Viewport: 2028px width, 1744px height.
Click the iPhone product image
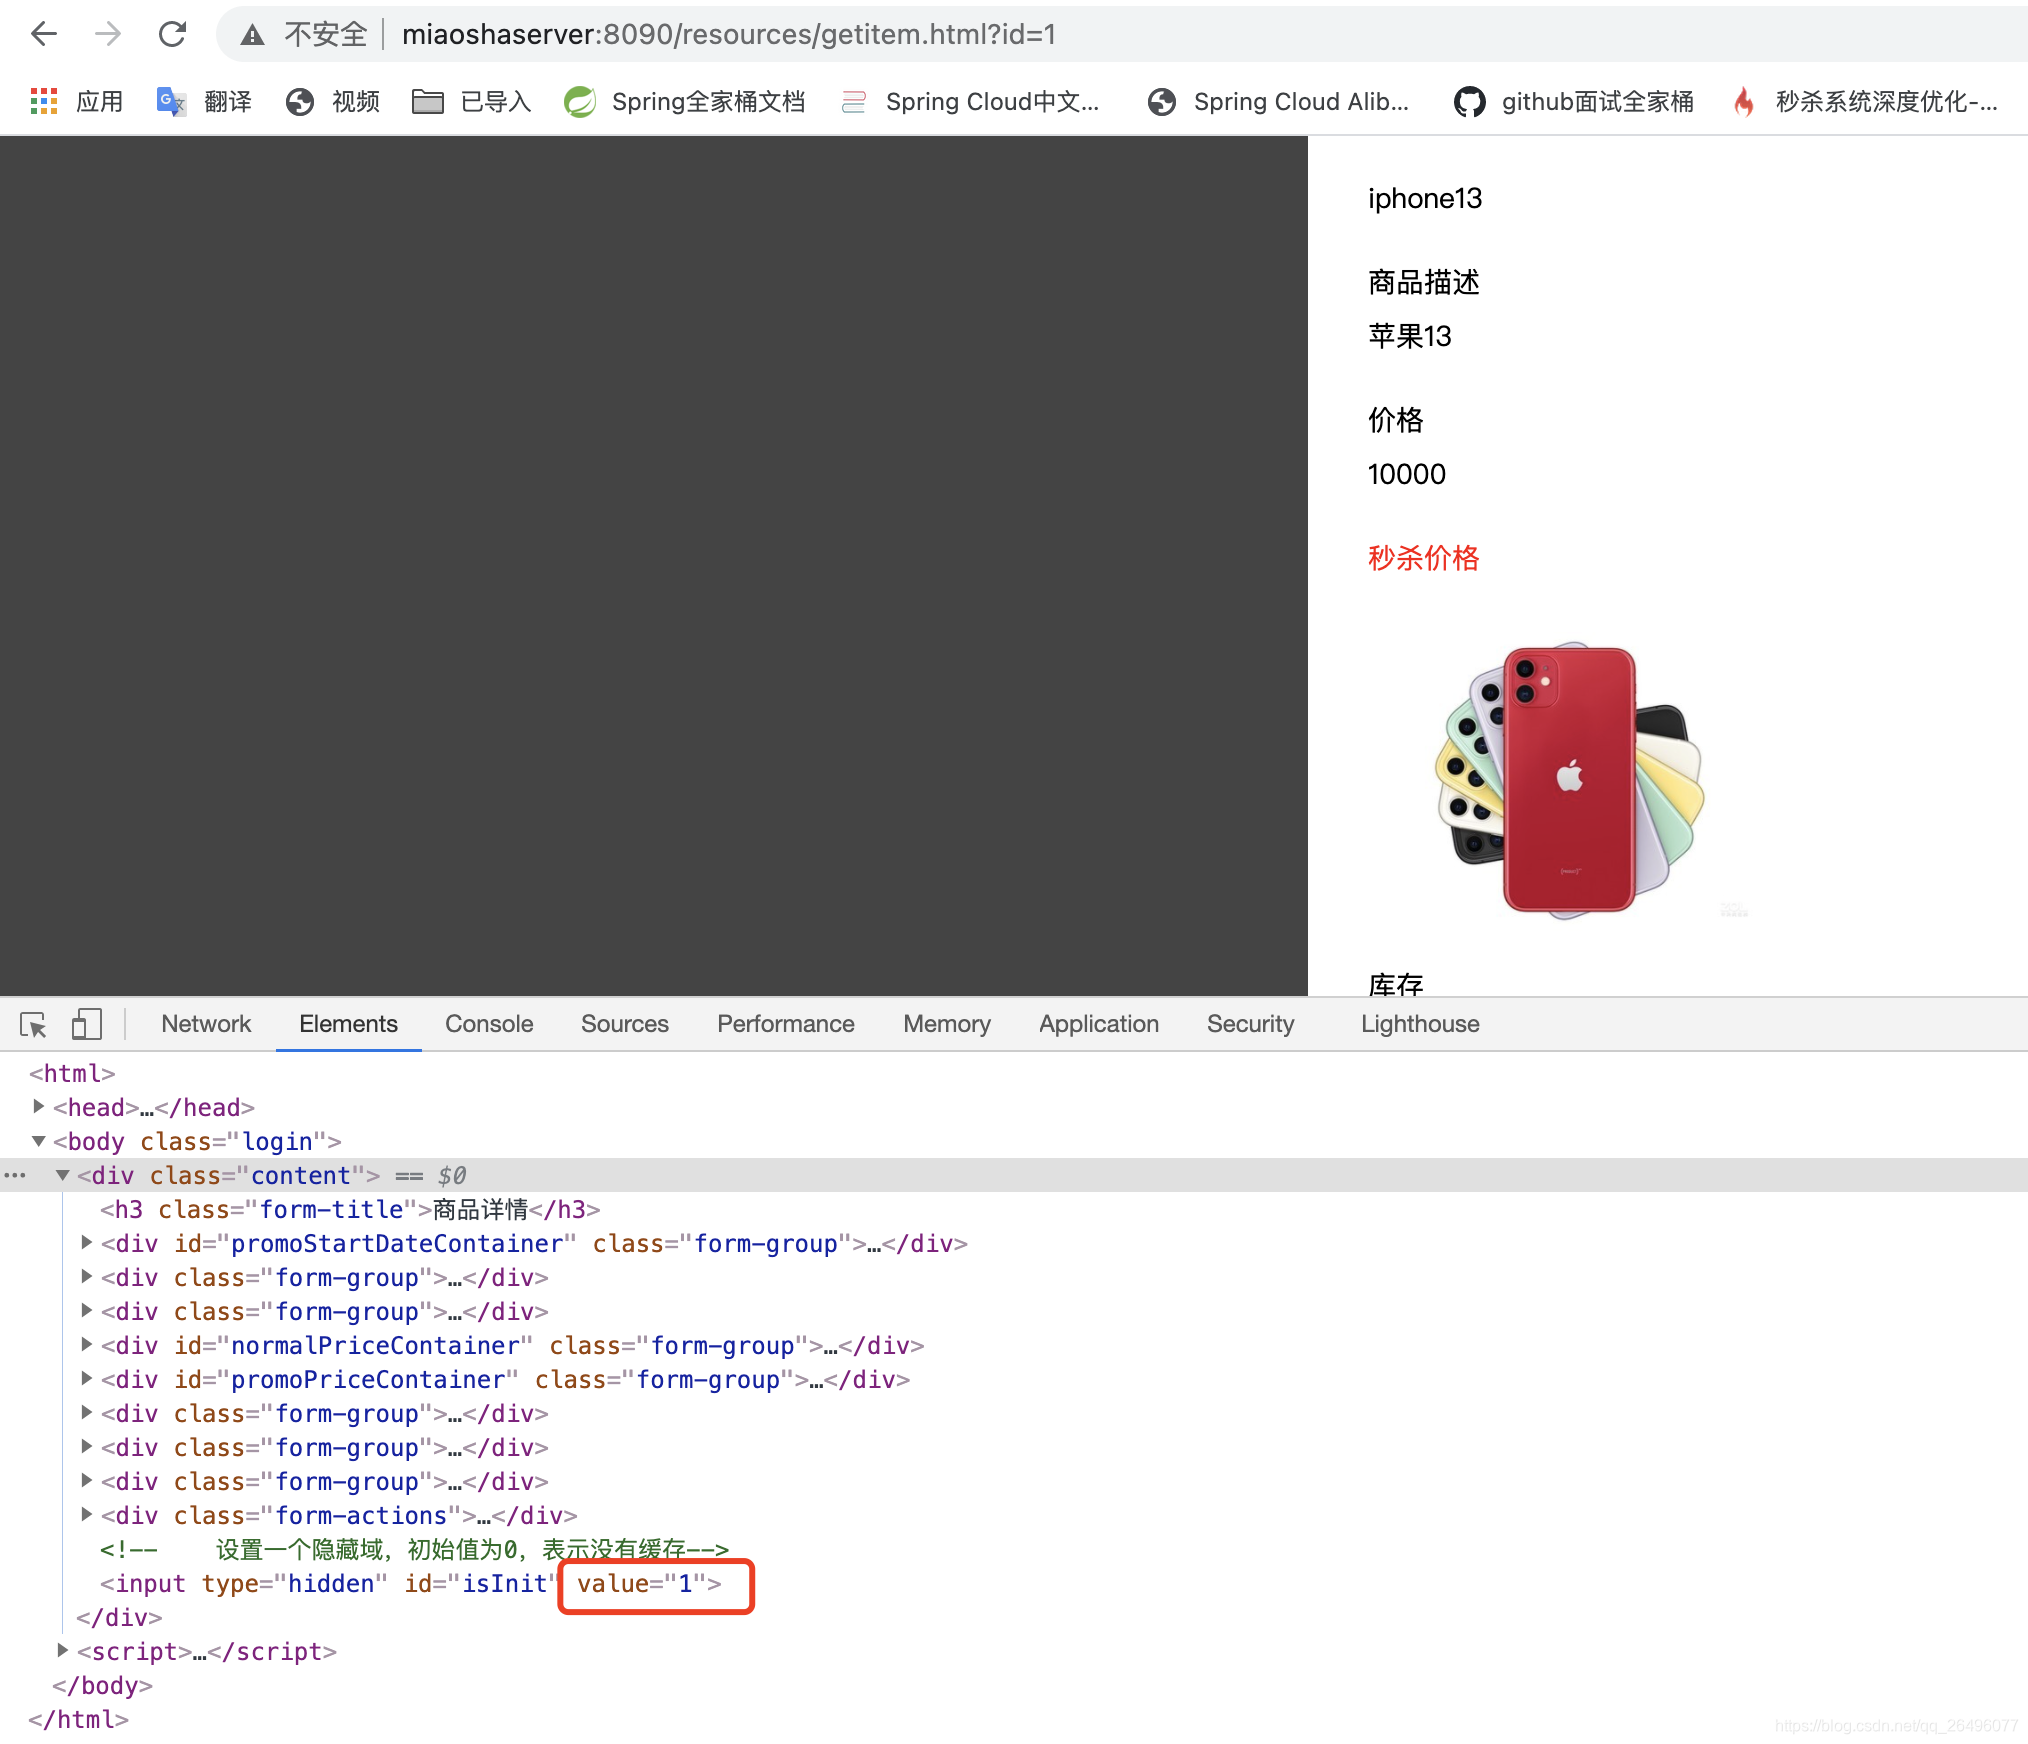point(1569,780)
